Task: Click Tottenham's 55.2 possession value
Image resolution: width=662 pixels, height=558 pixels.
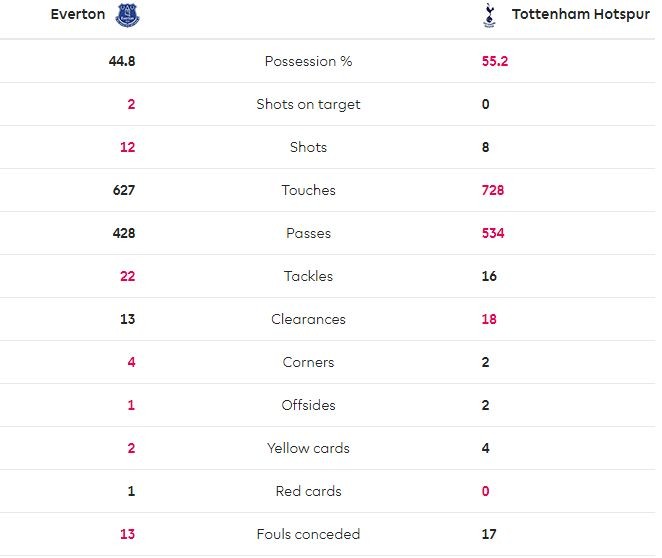Action: 495,61
